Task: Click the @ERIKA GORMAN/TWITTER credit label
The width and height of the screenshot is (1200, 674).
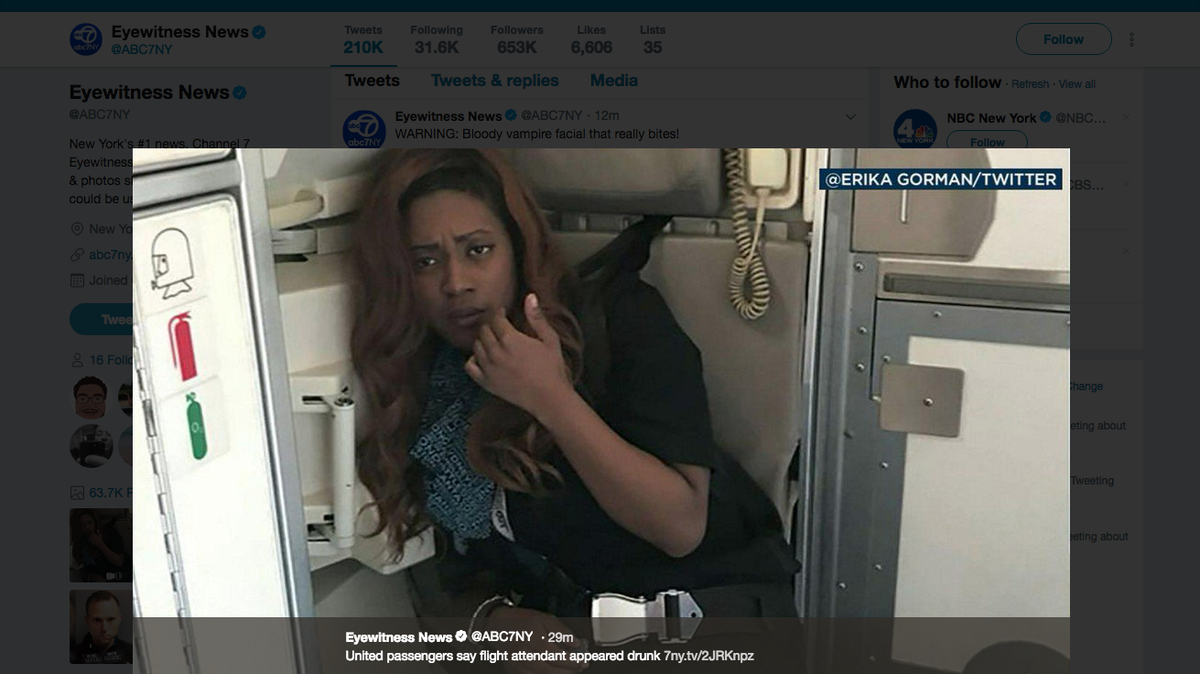Action: pos(941,179)
